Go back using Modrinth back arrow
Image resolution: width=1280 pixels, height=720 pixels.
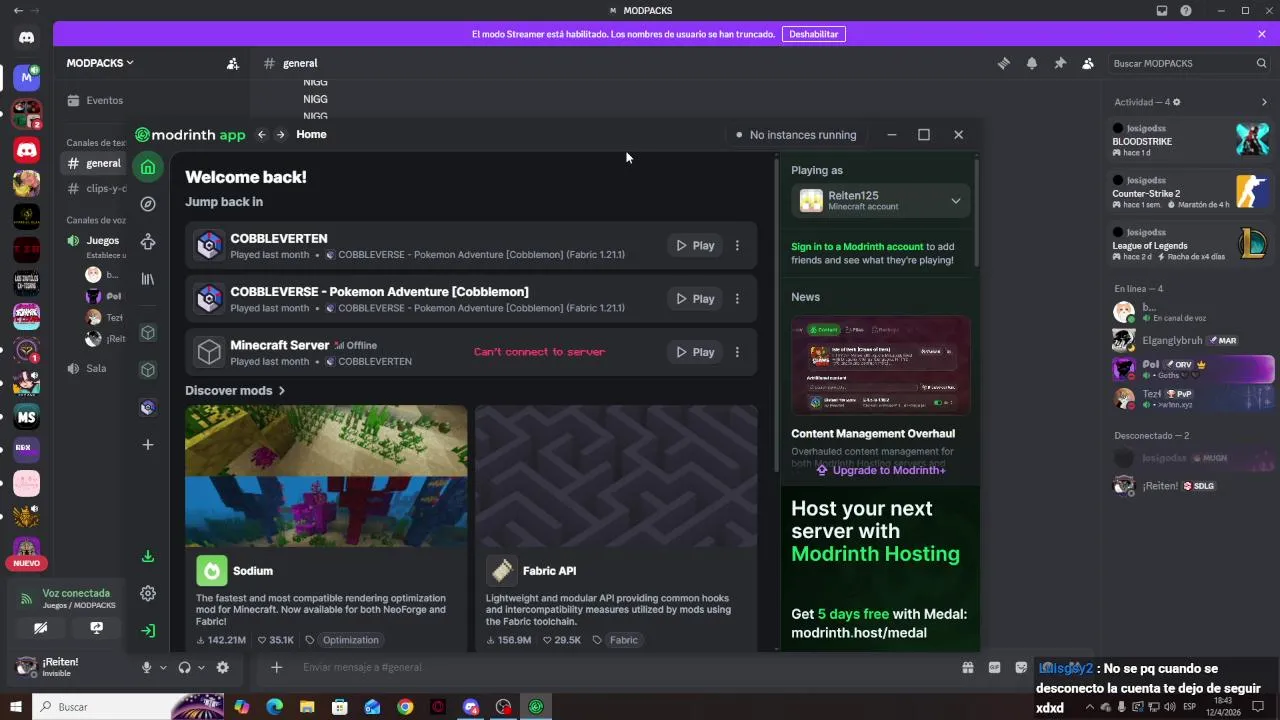[262, 135]
